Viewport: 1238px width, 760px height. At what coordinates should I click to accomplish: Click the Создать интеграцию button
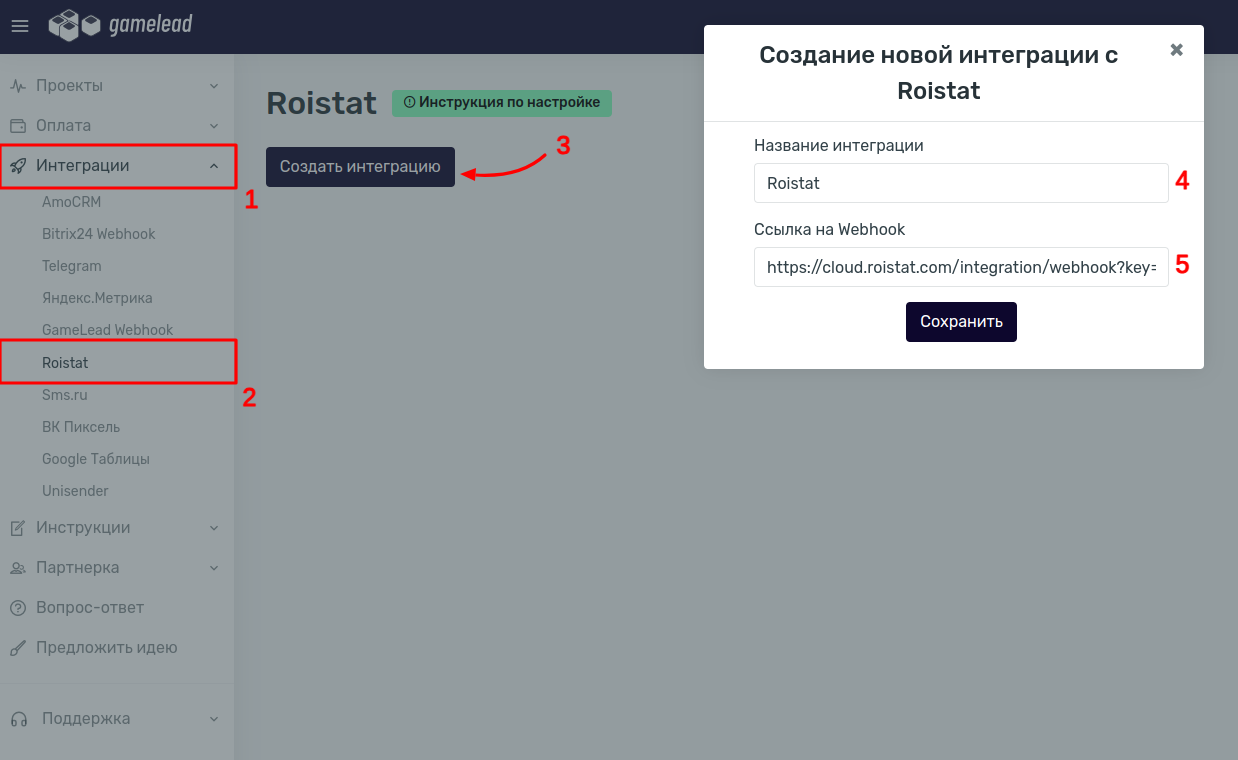coord(360,167)
